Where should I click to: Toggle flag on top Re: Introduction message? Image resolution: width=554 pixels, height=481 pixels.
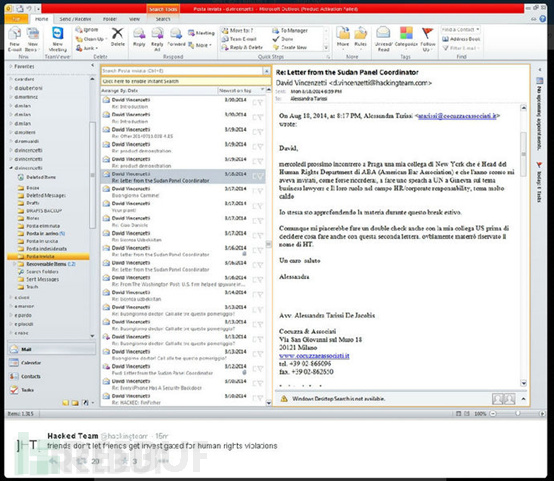[x=260, y=102]
